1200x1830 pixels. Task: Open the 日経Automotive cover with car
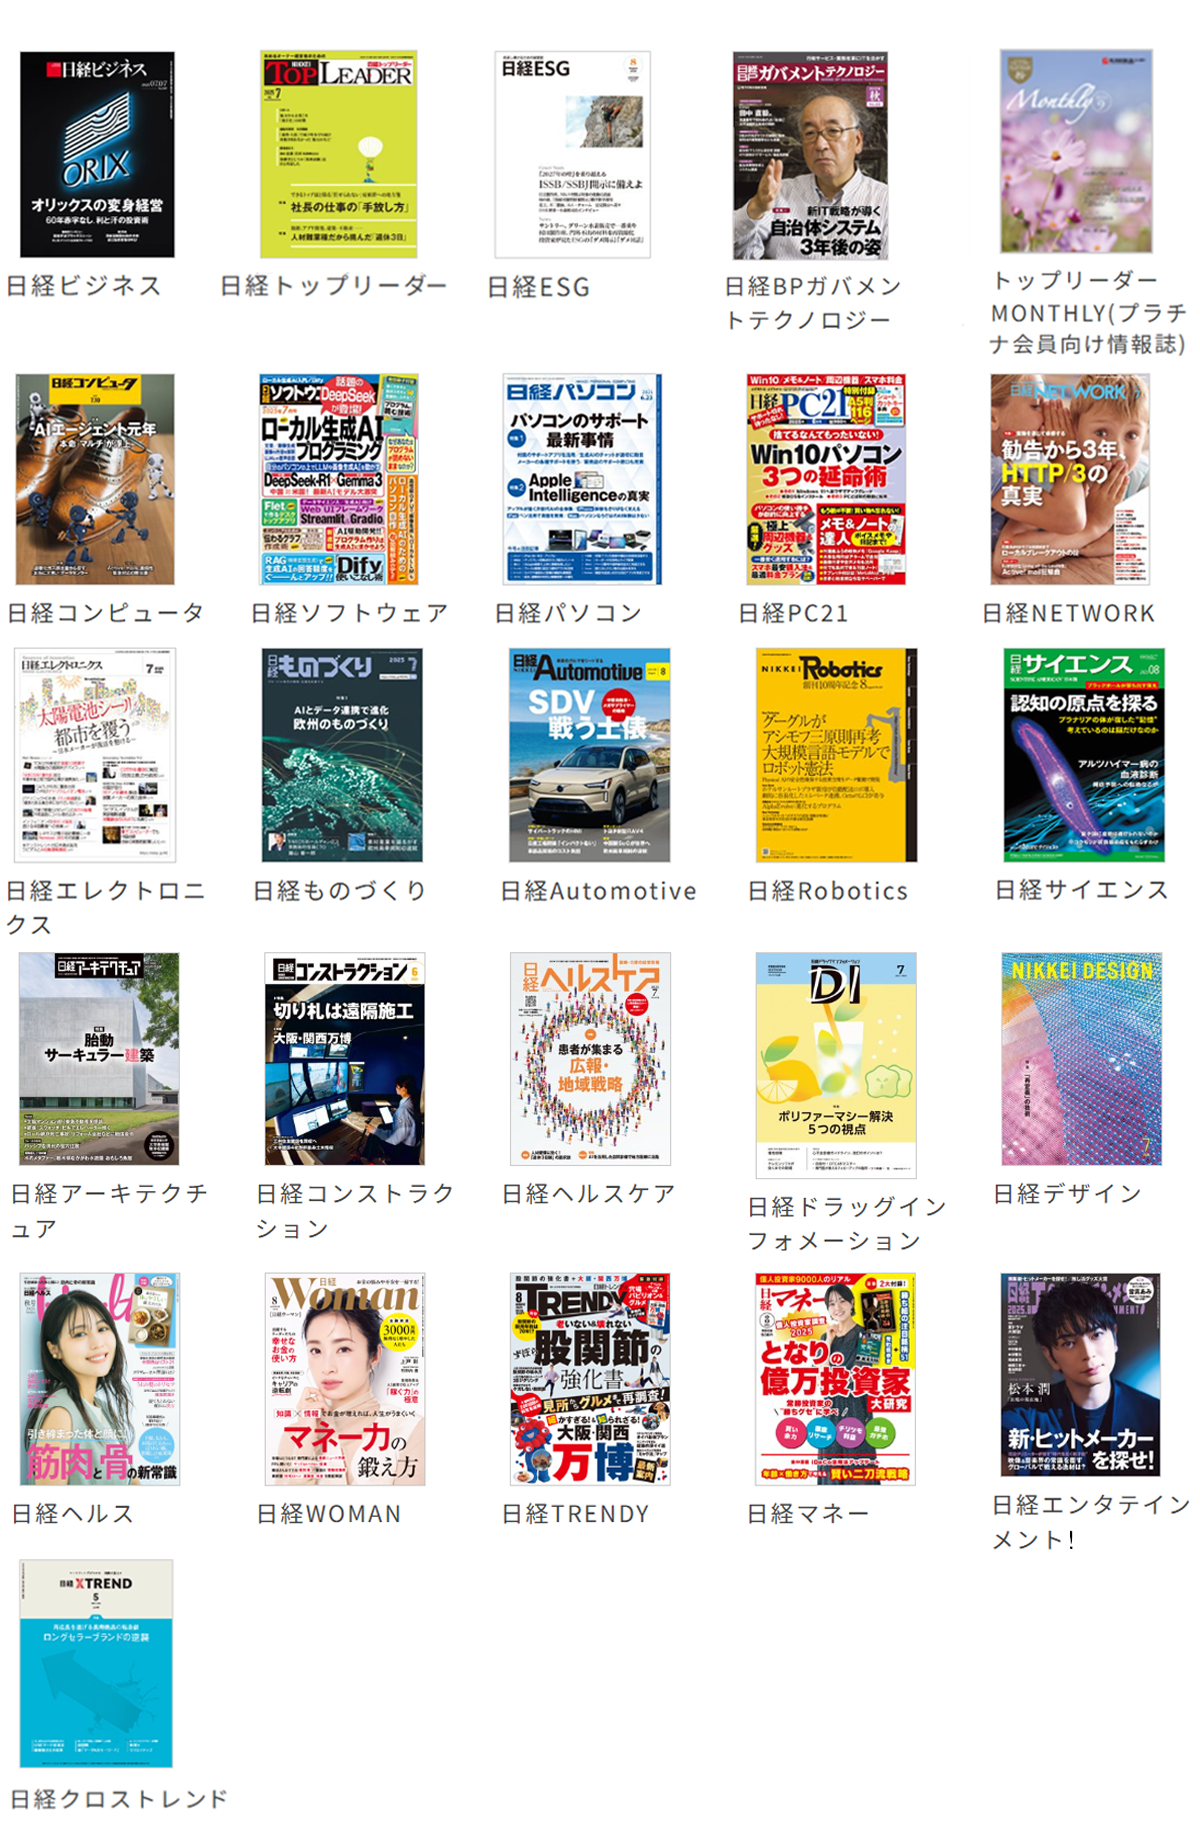pyautogui.click(x=590, y=755)
